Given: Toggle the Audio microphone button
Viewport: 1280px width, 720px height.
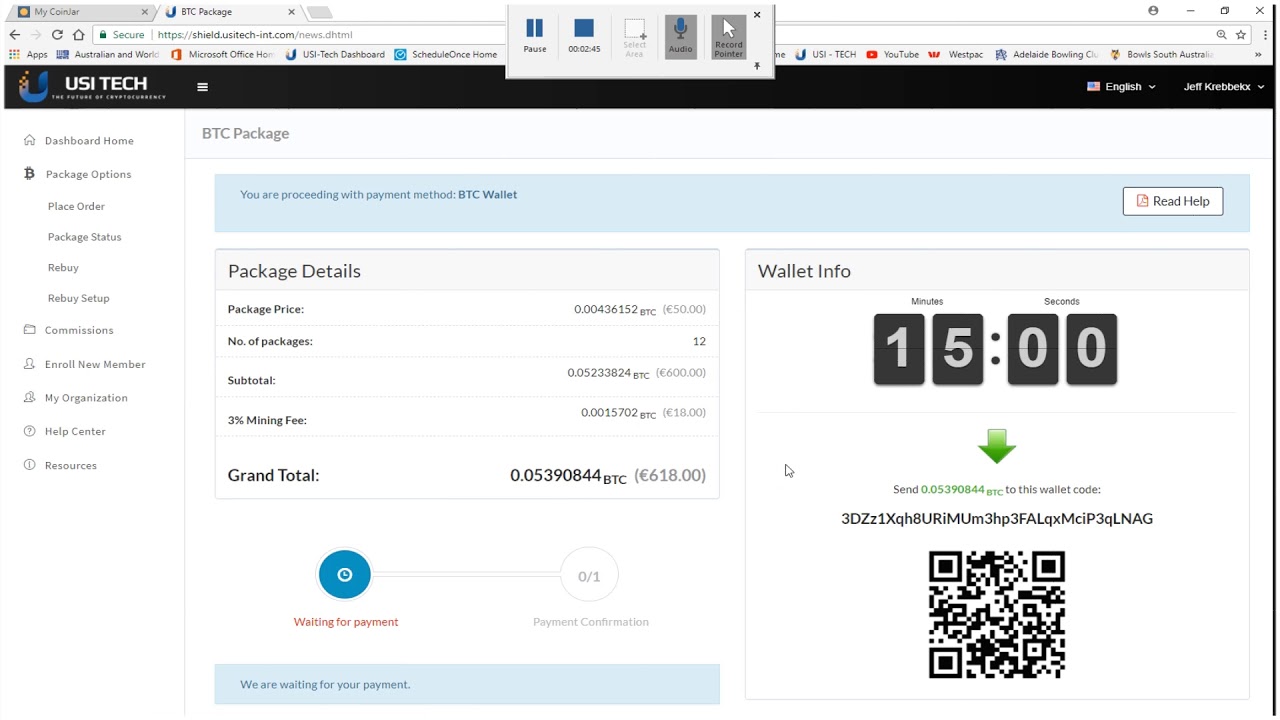Looking at the screenshot, I should [681, 36].
